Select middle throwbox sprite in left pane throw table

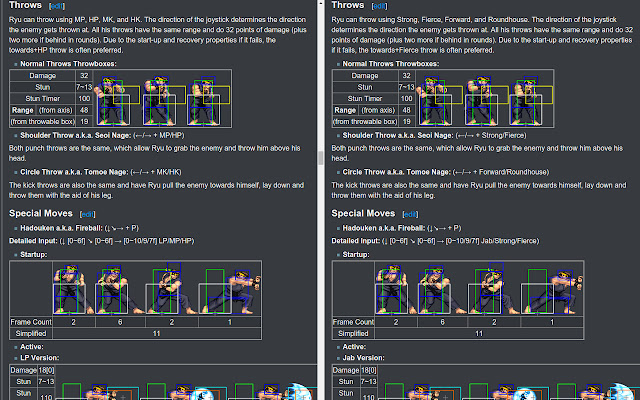coord(162,100)
